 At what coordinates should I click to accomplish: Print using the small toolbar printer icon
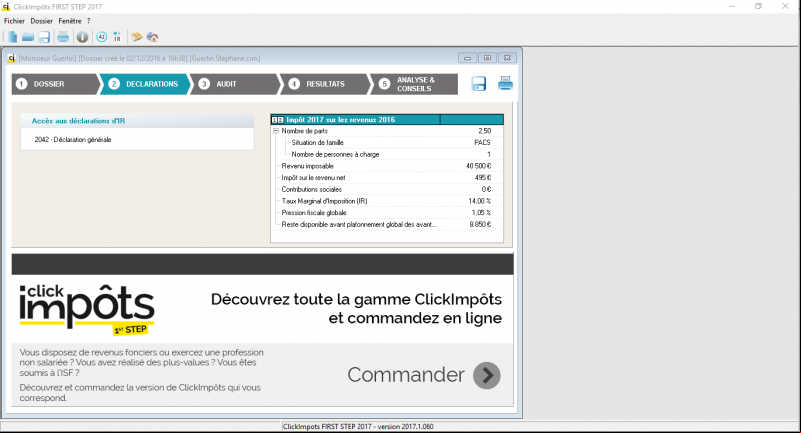coord(63,37)
